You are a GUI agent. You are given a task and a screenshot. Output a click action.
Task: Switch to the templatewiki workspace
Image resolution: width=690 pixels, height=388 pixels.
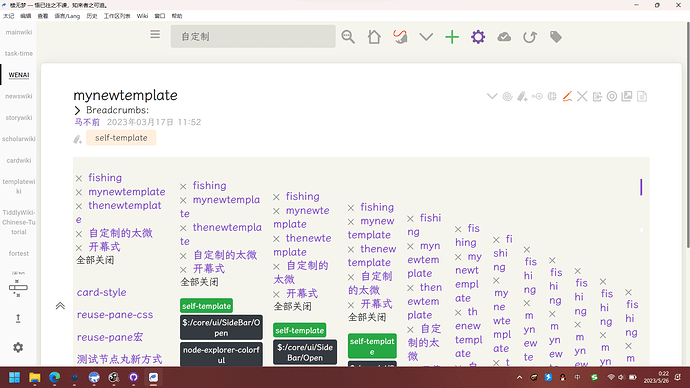pos(18,186)
